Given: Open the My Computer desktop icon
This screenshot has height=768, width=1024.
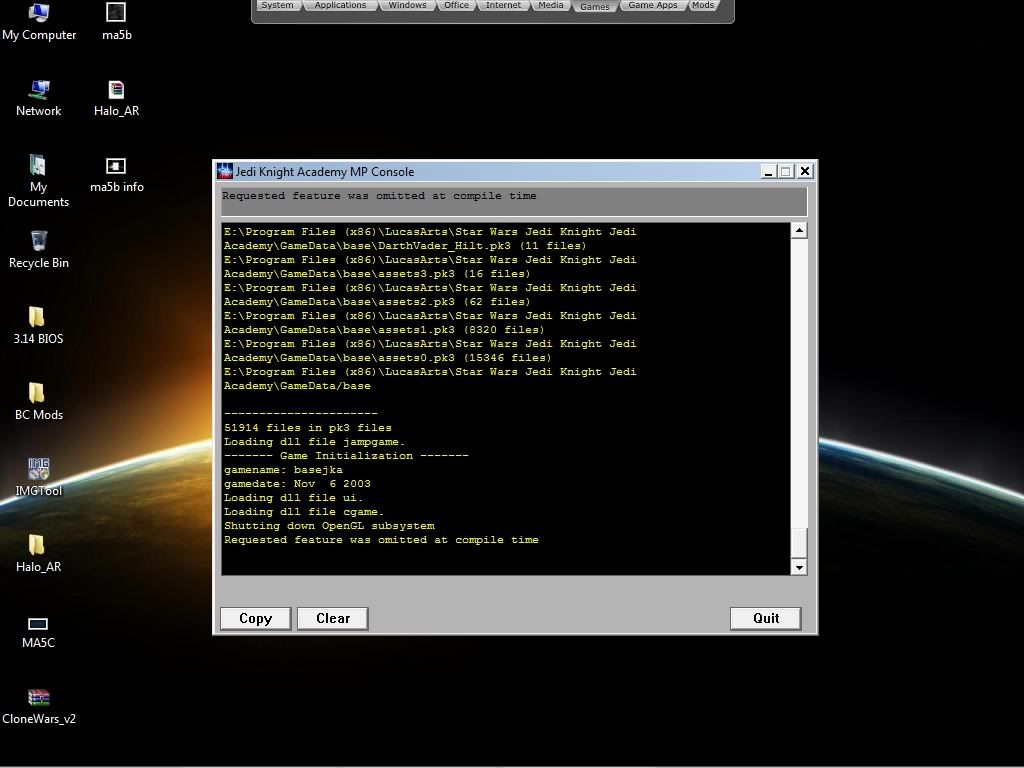Looking at the screenshot, I should (39, 22).
